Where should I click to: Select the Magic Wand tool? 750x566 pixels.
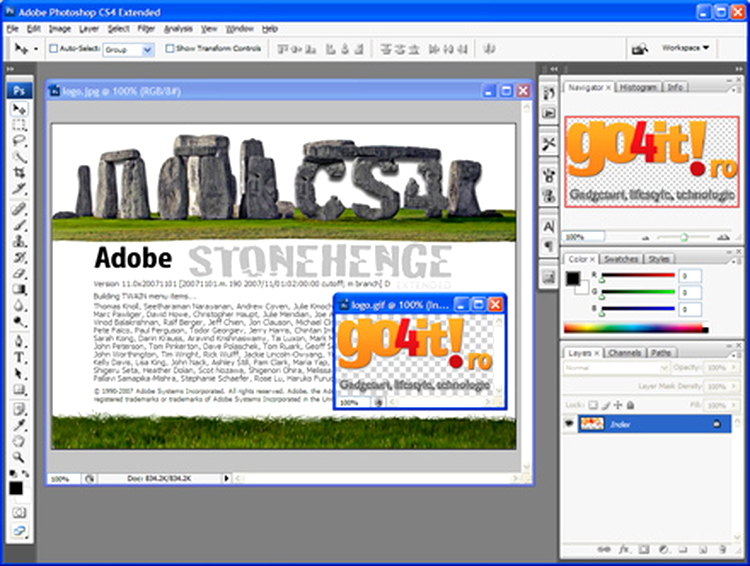(19, 157)
